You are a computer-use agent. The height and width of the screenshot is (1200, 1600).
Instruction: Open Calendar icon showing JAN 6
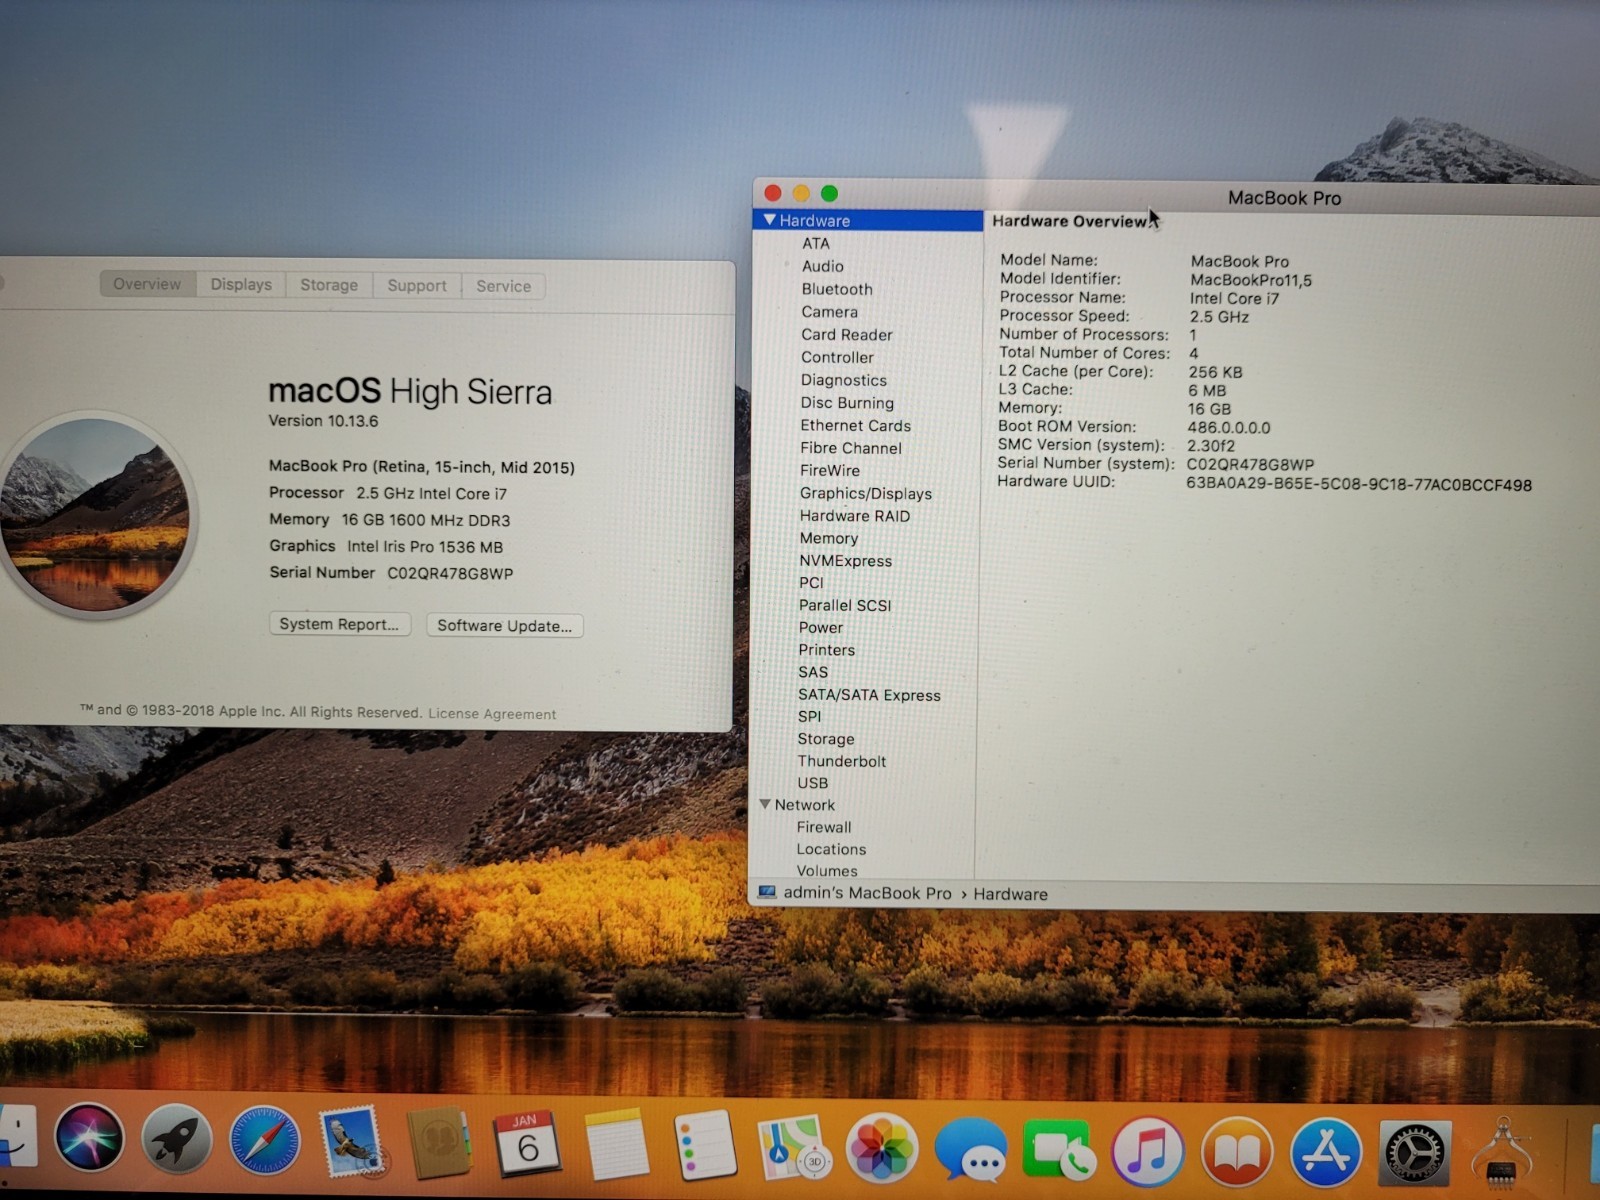[527, 1143]
